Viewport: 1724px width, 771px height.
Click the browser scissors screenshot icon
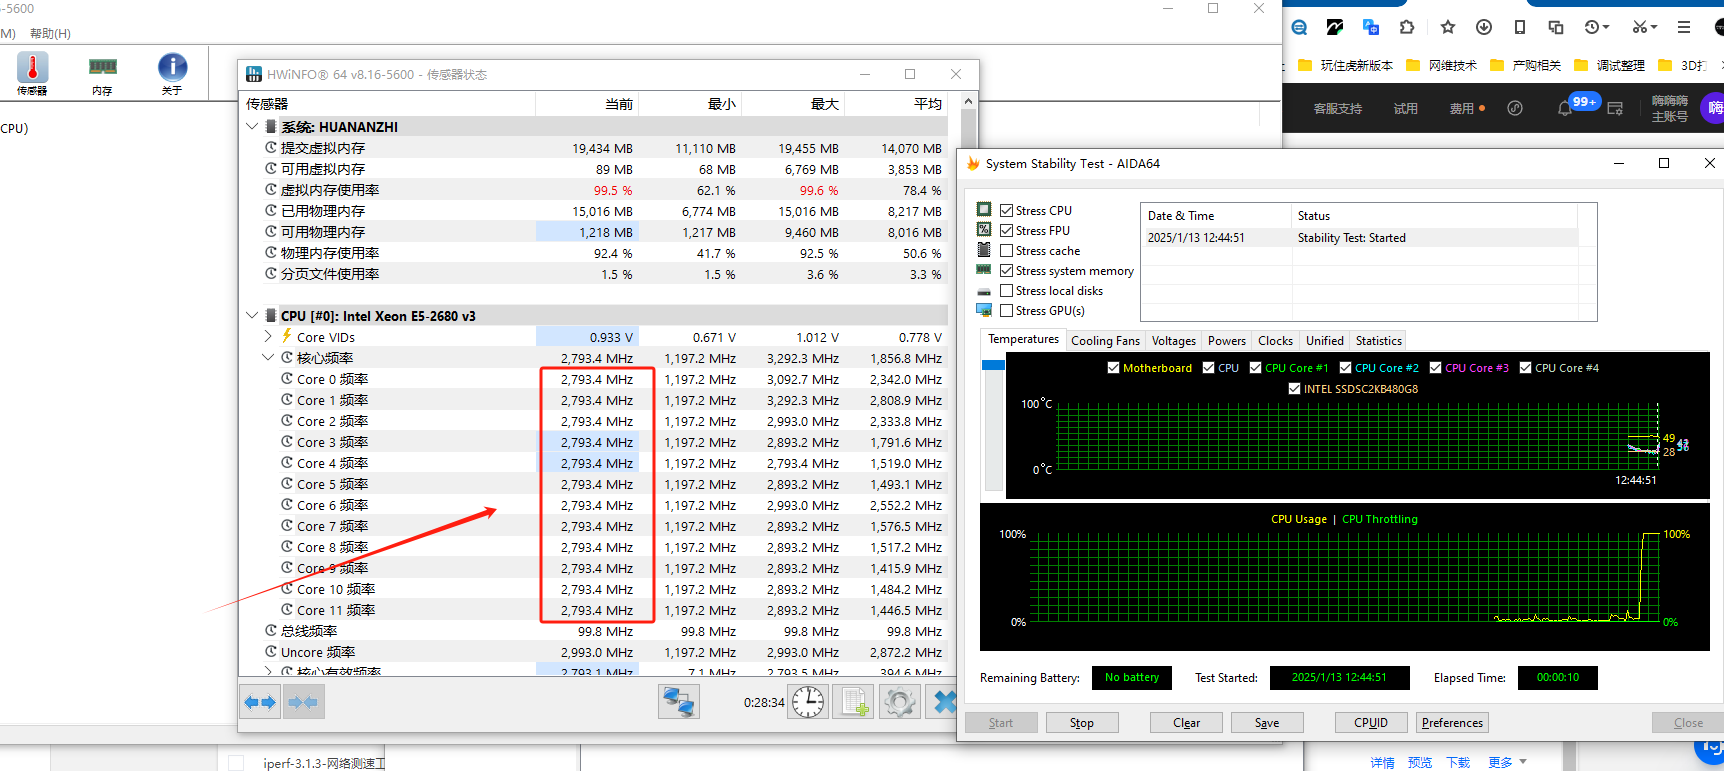[1640, 27]
